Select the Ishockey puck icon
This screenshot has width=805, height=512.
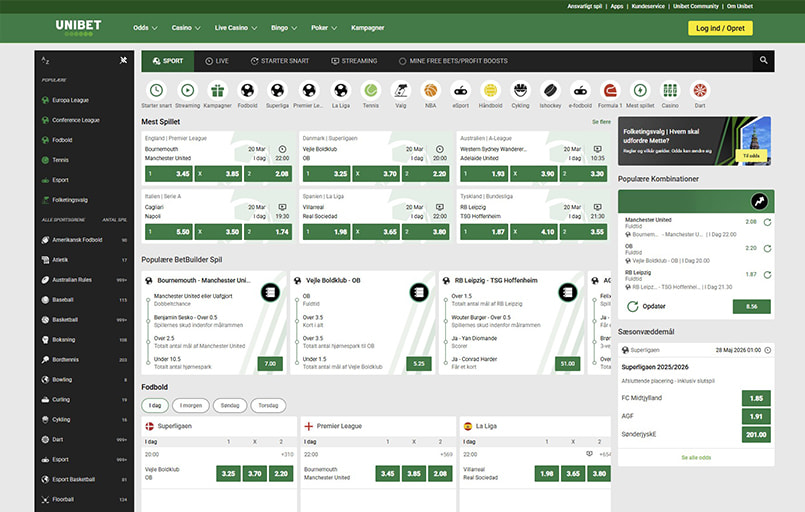[x=550, y=90]
